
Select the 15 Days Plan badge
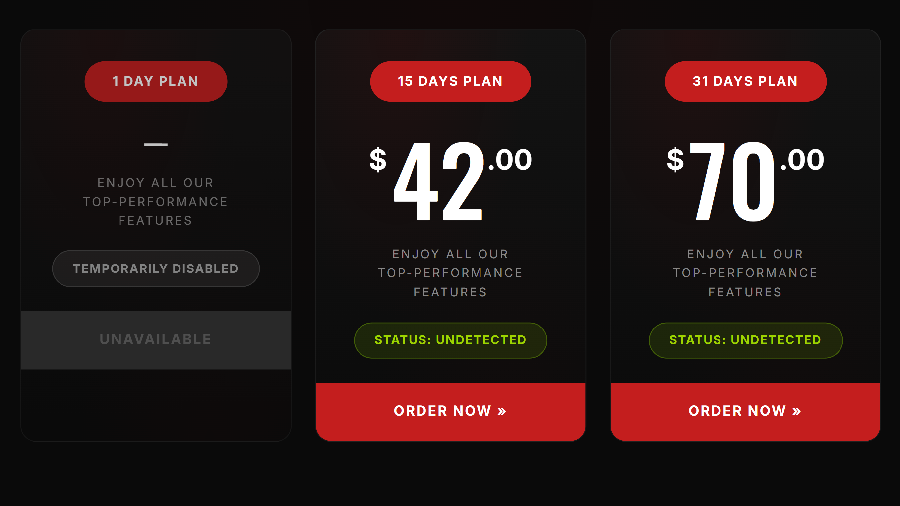coord(450,81)
